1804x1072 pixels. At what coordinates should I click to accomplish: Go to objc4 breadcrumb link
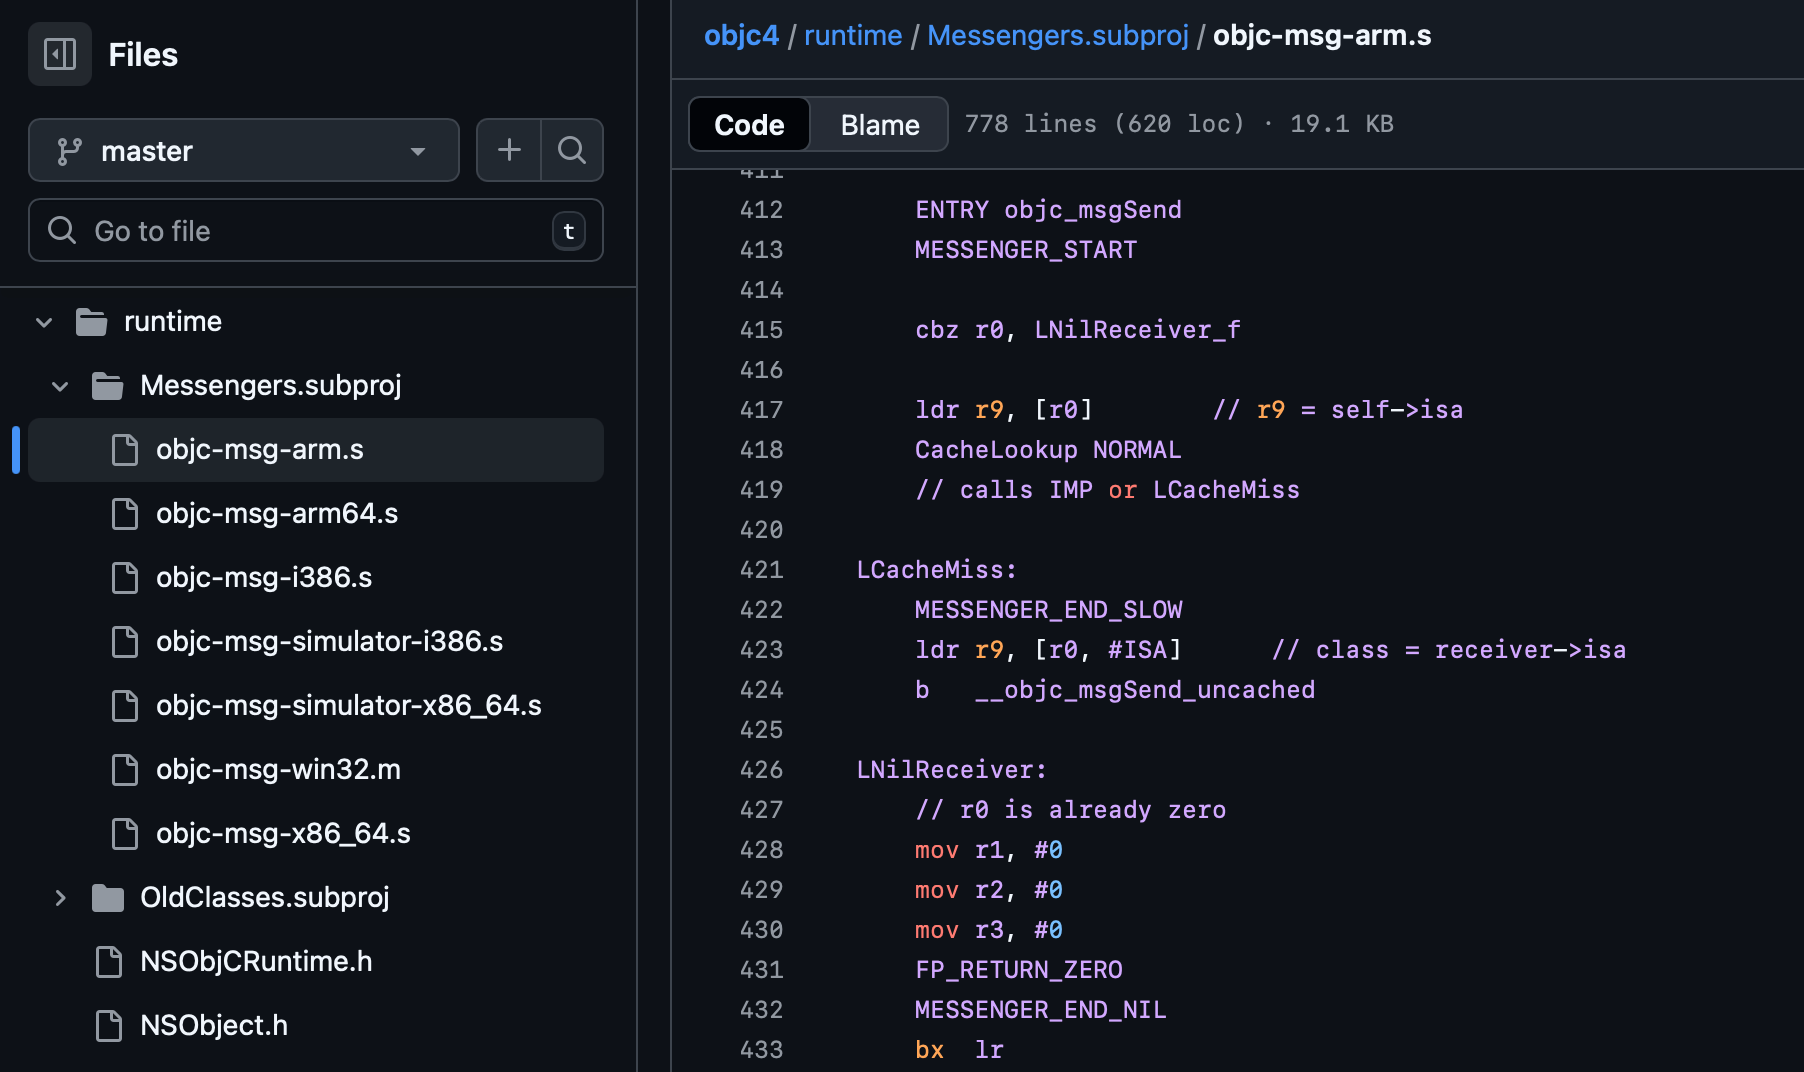click(741, 35)
